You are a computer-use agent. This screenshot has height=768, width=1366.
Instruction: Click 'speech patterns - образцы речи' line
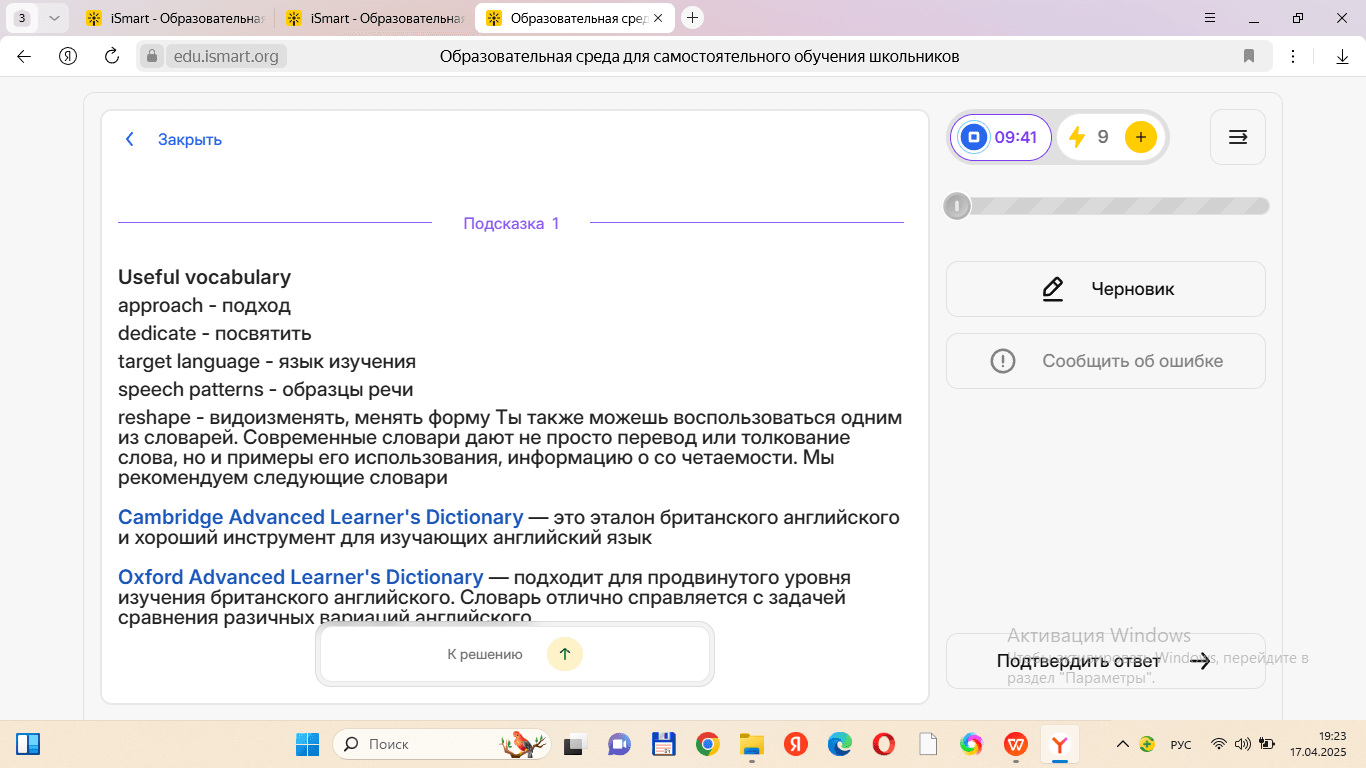[265, 389]
